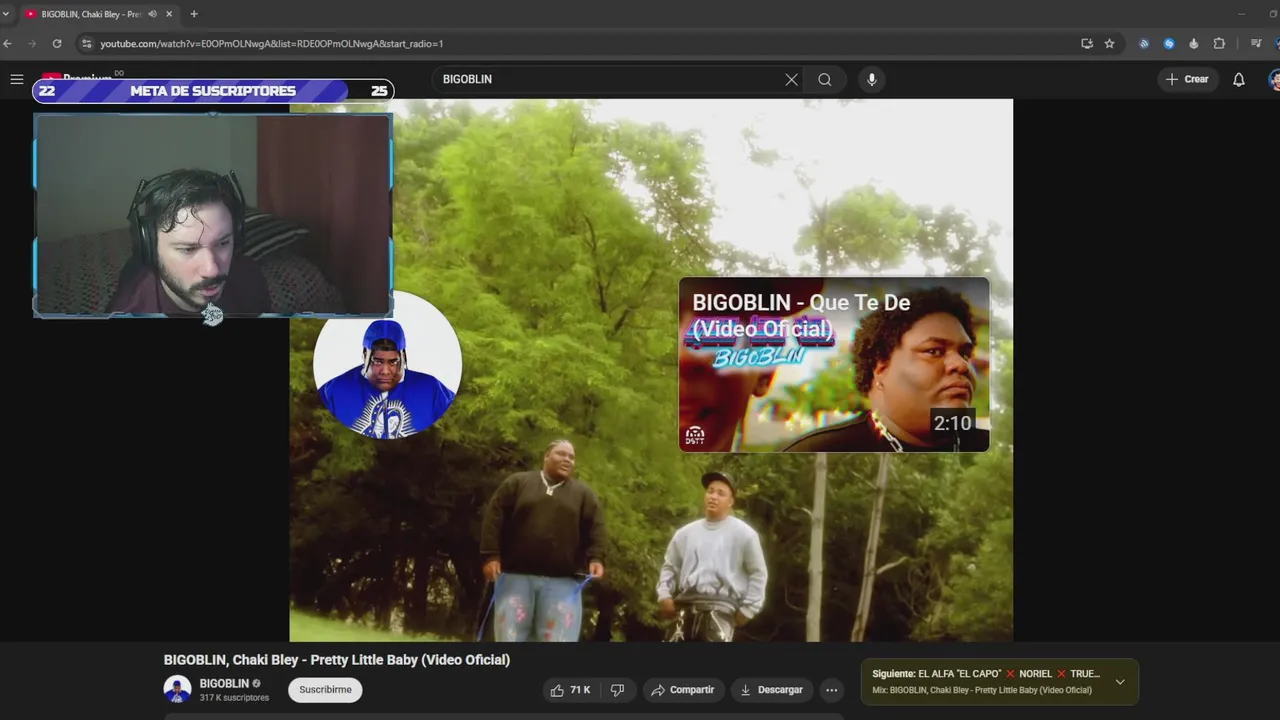Install app using the address bar icon
The image size is (1280, 720).
coord(1087,44)
